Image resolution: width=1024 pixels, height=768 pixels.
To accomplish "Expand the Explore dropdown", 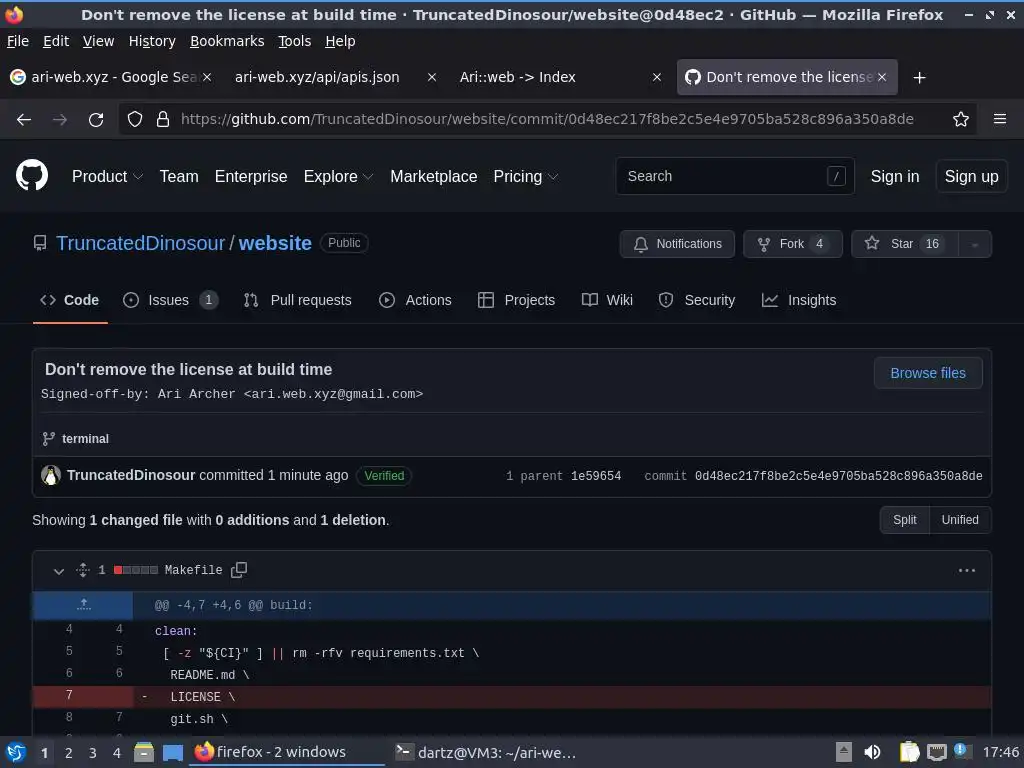I will click(x=338, y=176).
